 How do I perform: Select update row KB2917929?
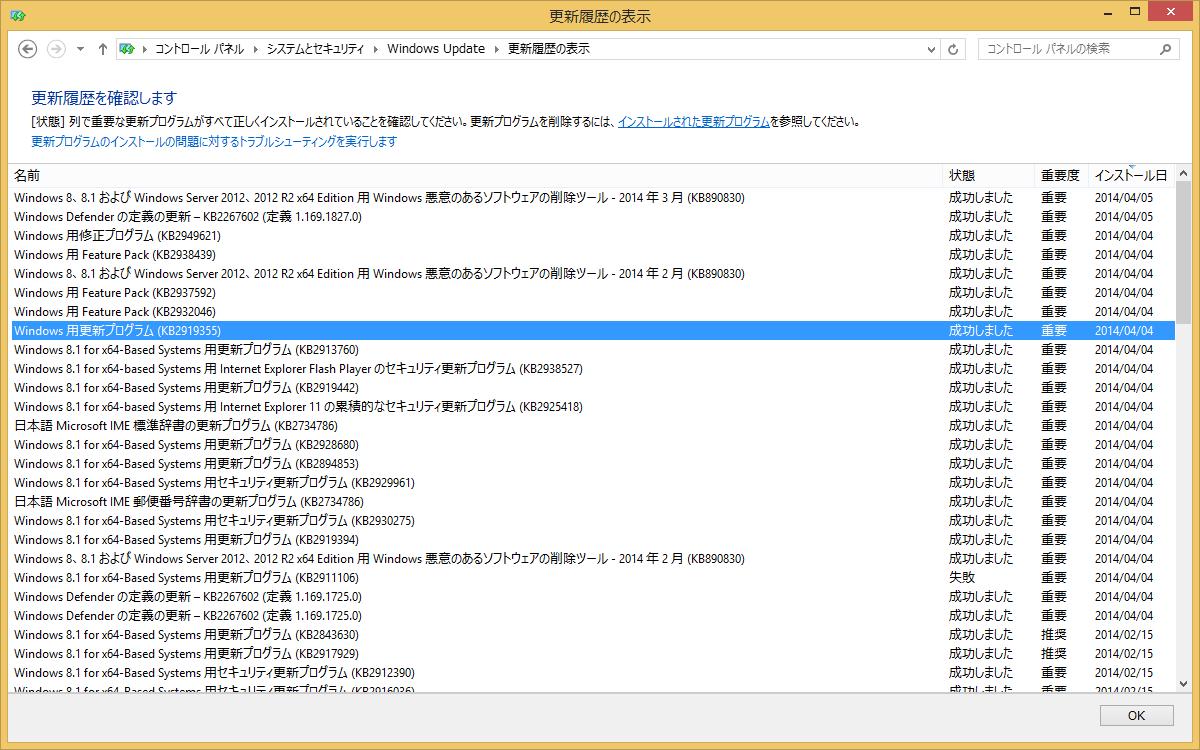click(593, 654)
